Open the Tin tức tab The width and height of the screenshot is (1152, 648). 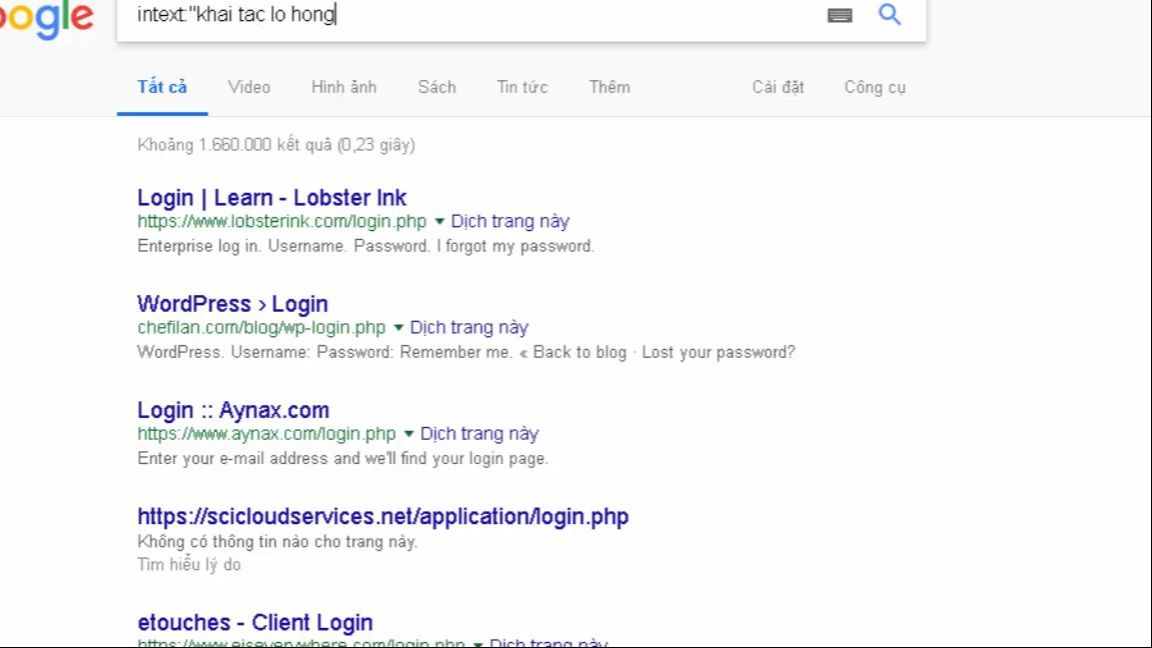522,87
